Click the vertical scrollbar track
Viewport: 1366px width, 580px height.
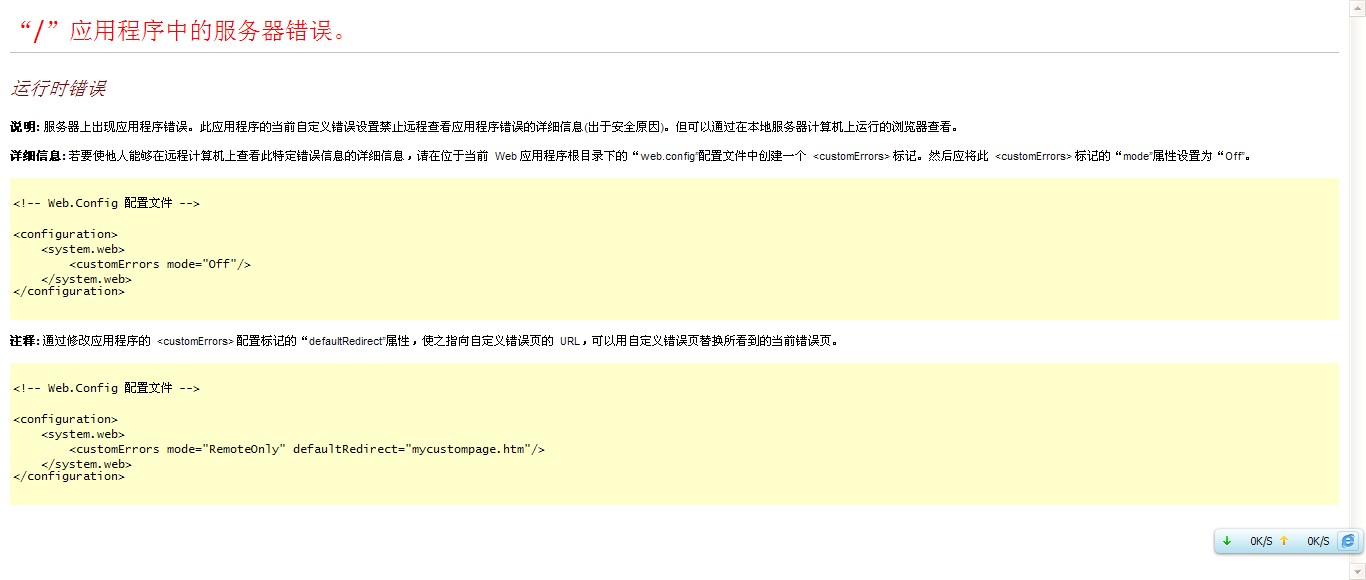pyautogui.click(x=1357, y=290)
